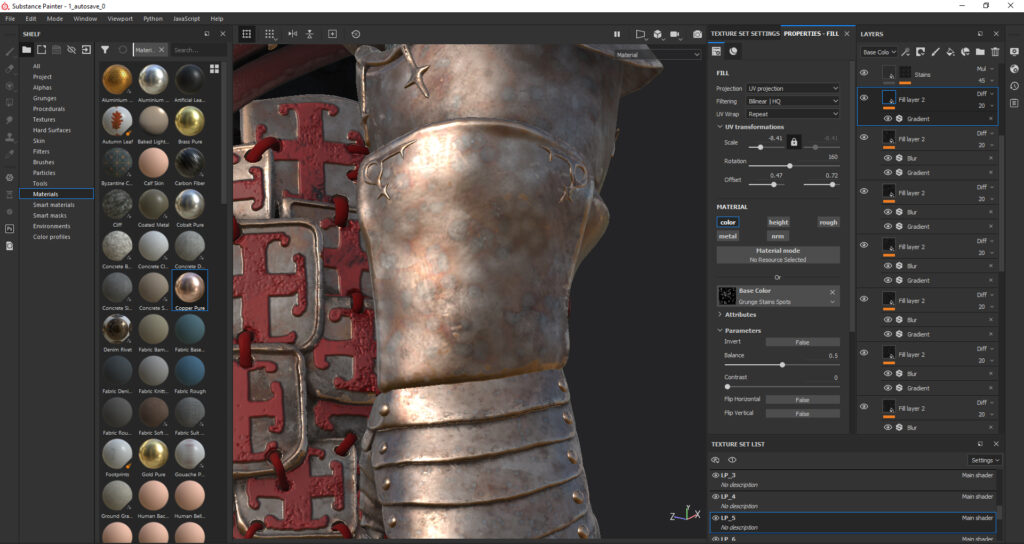Switch to the Texture Set Settings tab
The height and width of the screenshot is (544, 1024).
click(744, 33)
